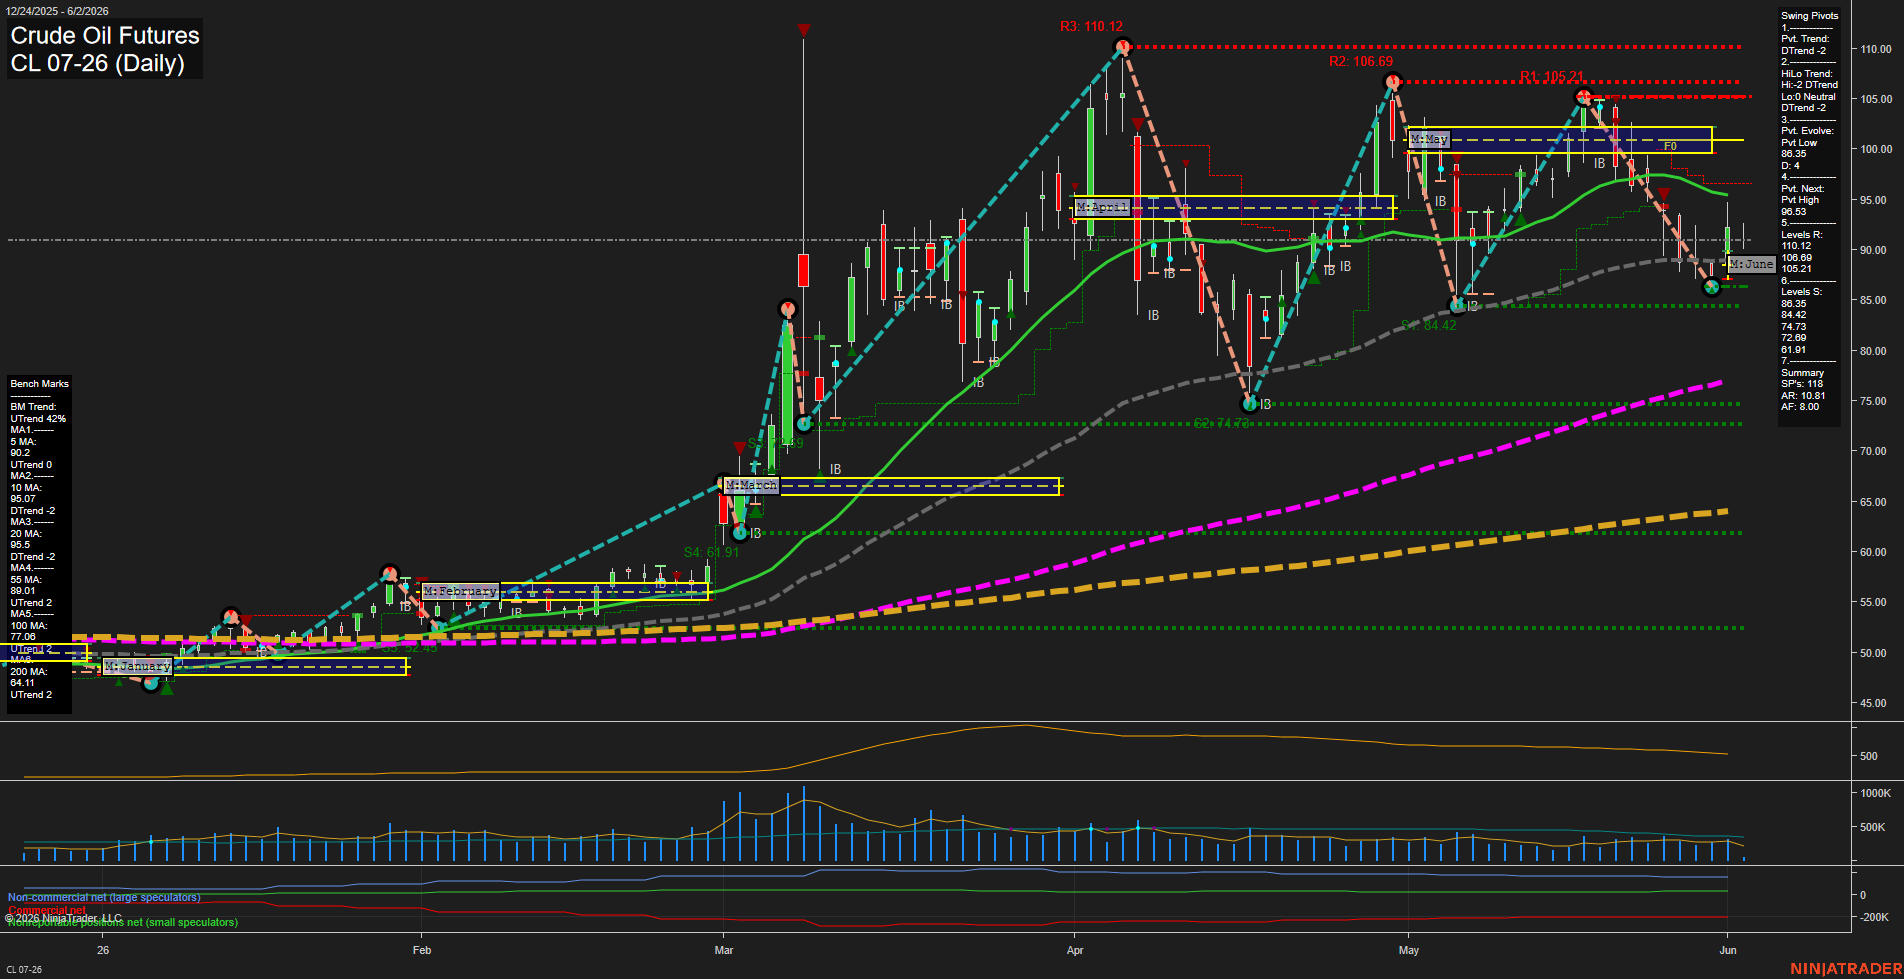The height and width of the screenshot is (979, 1904).
Task: Click the 'F0' marker in the May box
Action: click(x=1670, y=147)
